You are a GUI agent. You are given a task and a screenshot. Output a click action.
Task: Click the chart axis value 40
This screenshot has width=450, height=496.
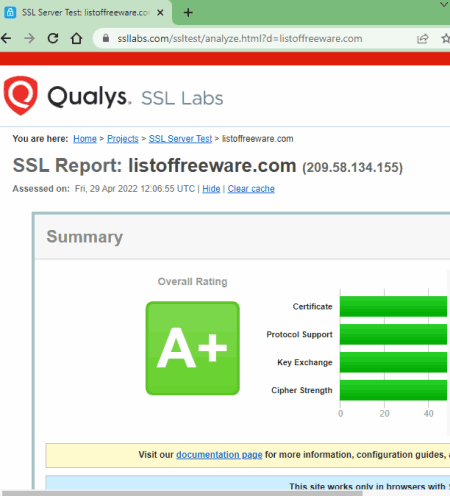[x=429, y=414]
